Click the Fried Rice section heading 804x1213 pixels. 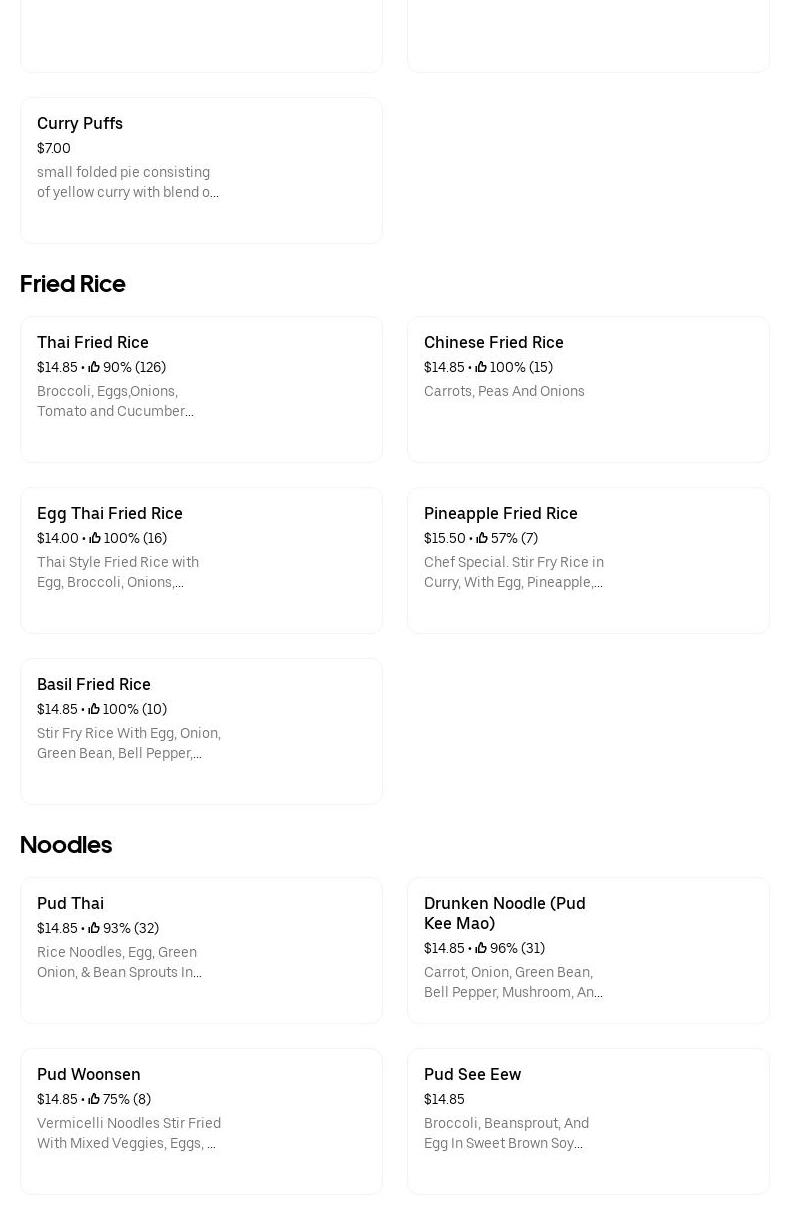point(73,284)
